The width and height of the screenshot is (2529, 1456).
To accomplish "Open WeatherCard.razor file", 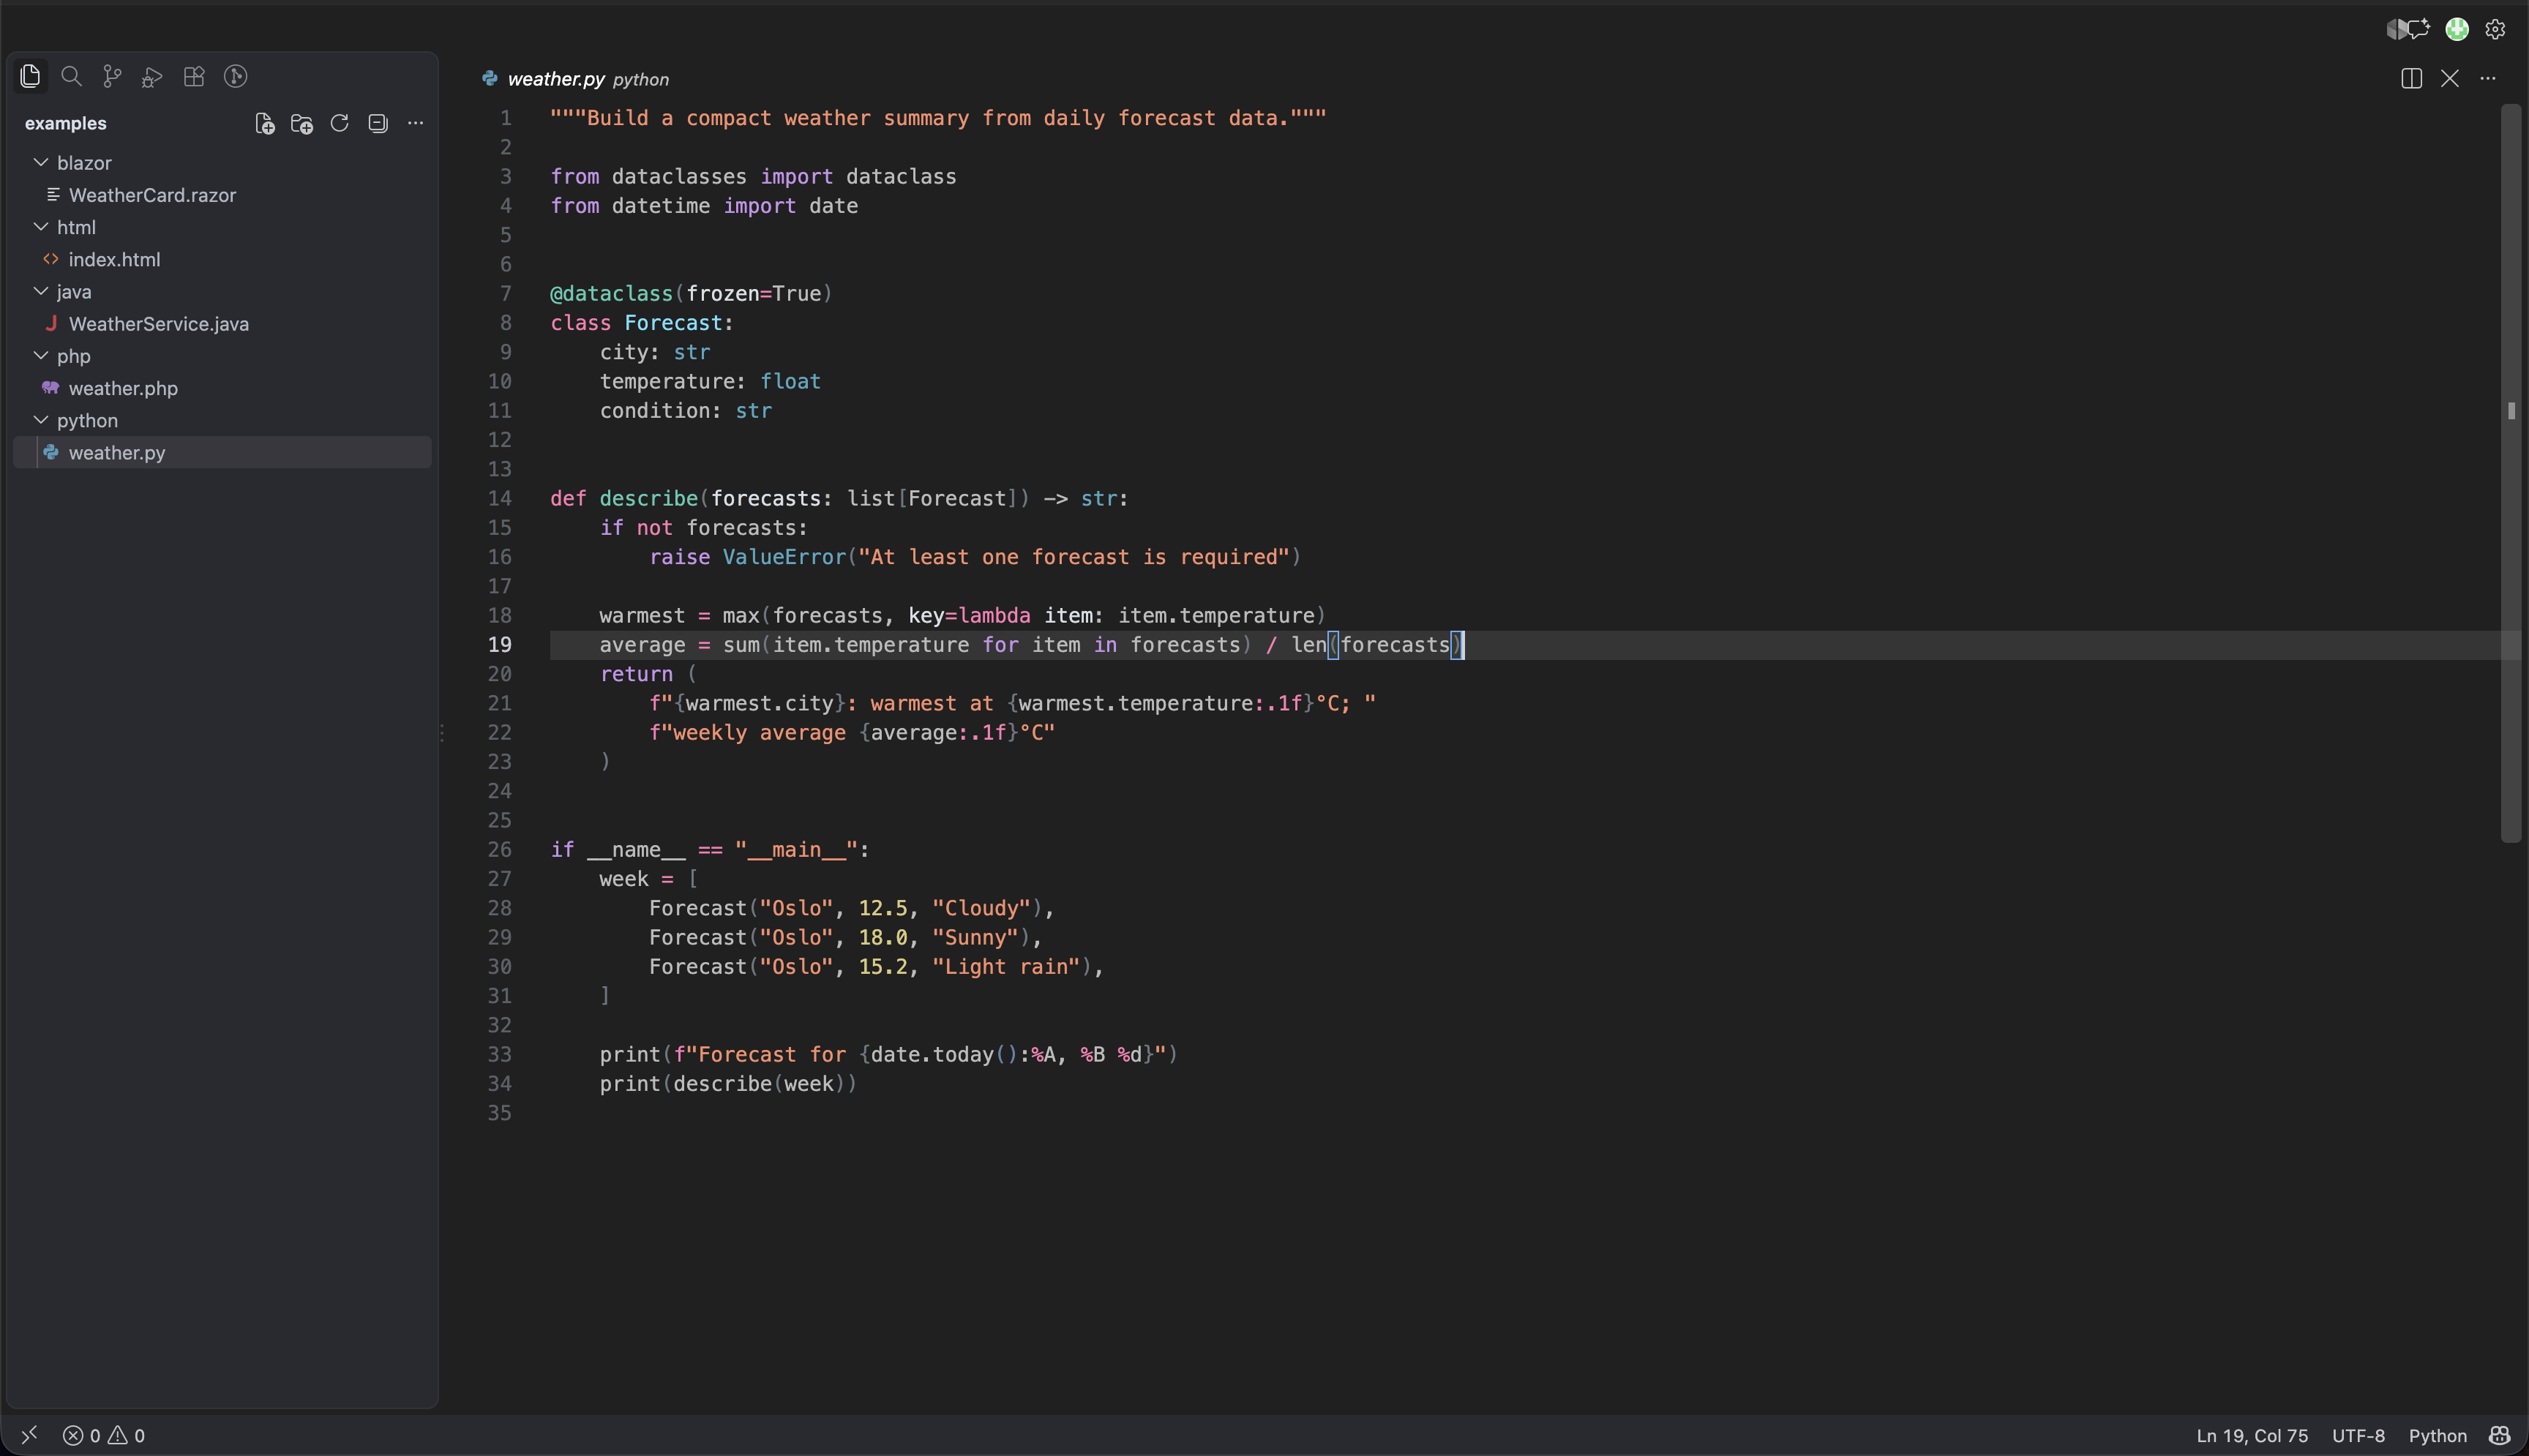I will coord(222,195).
